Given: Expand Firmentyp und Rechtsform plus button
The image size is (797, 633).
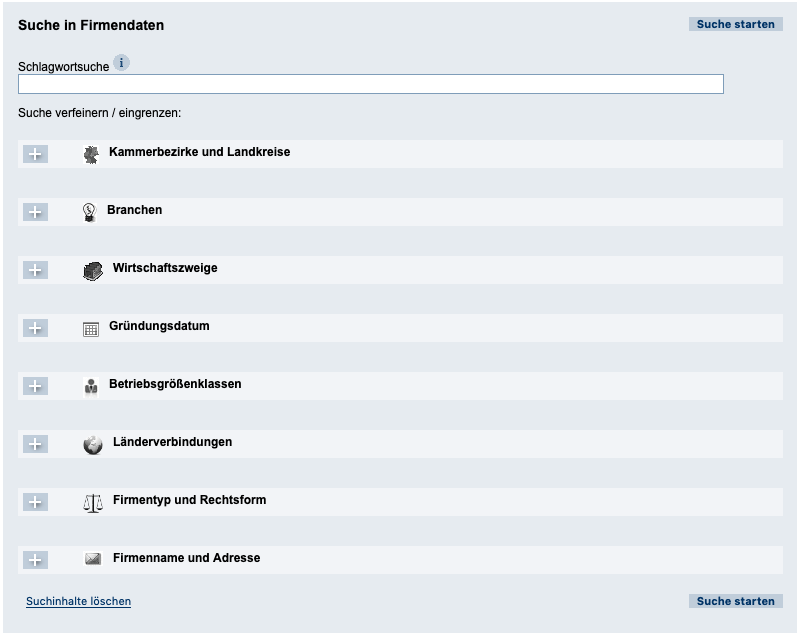Looking at the screenshot, I should coord(35,502).
